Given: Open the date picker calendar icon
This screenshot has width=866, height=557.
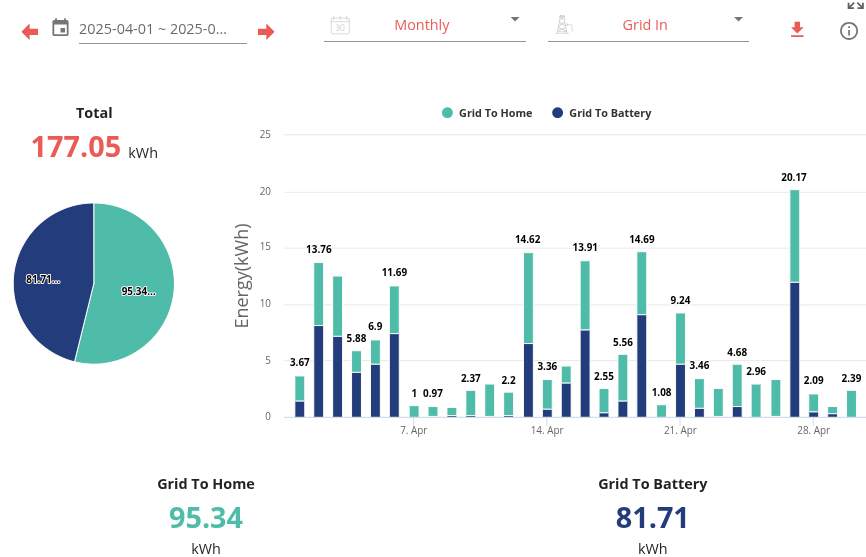Looking at the screenshot, I should pyautogui.click(x=60, y=27).
